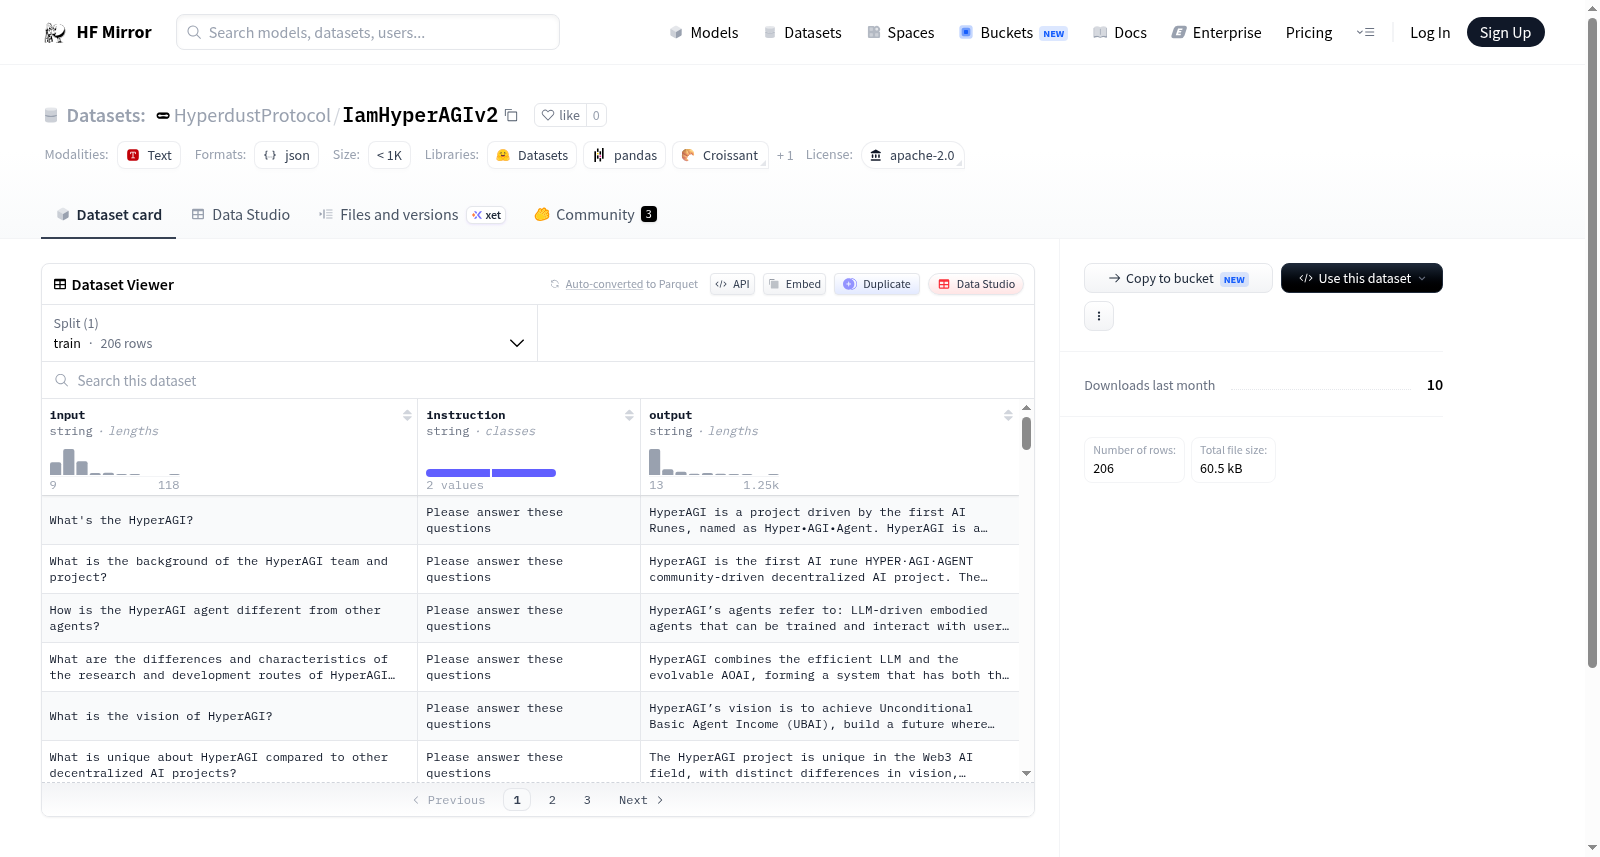Viewport: 1600px width, 857px height.
Task: Click the pandas library tag
Action: point(625,155)
